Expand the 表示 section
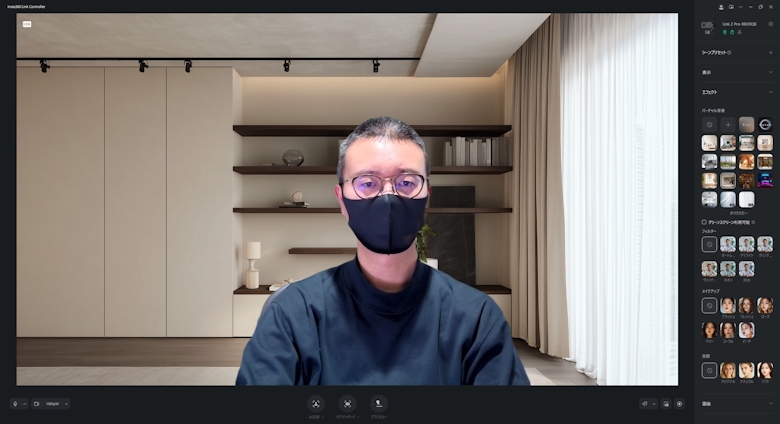This screenshot has width=780, height=424. [770, 72]
